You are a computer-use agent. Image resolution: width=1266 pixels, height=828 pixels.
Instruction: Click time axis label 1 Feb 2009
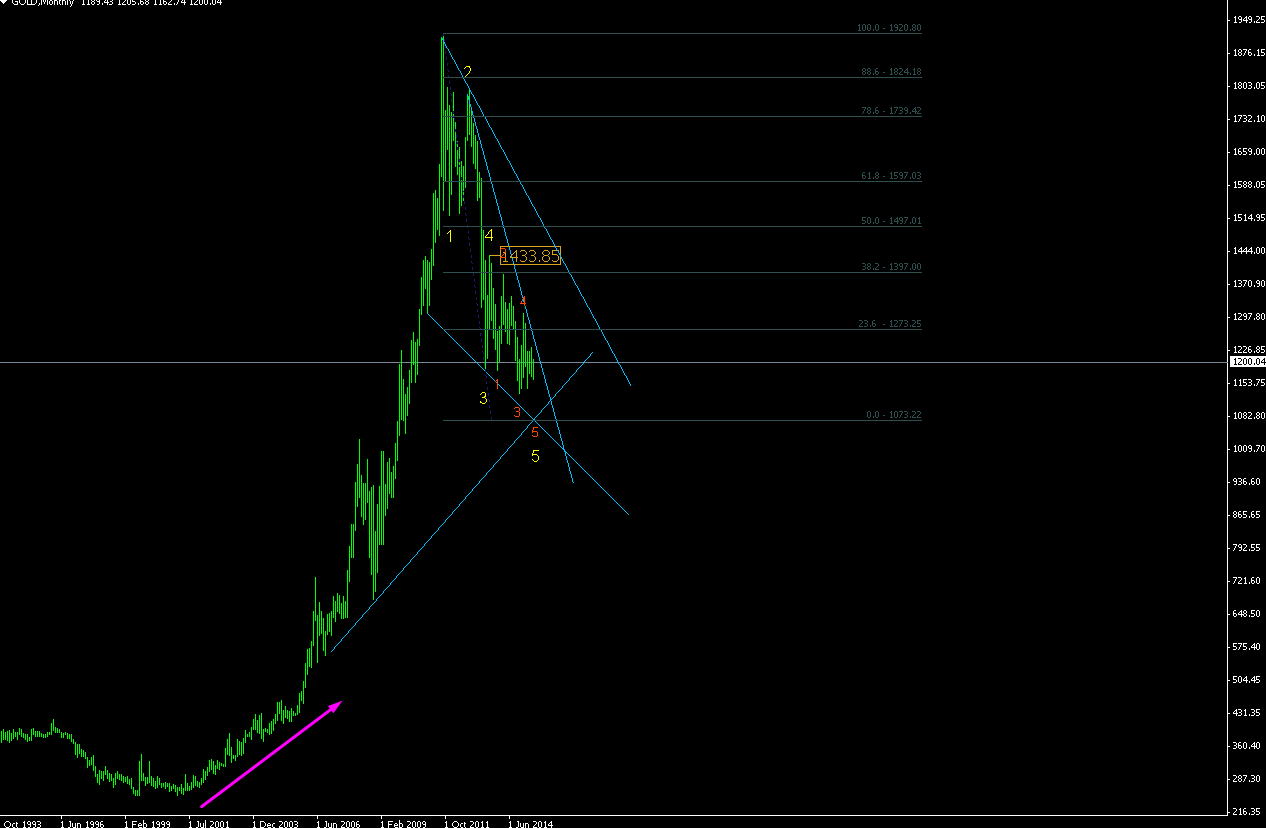[402, 824]
